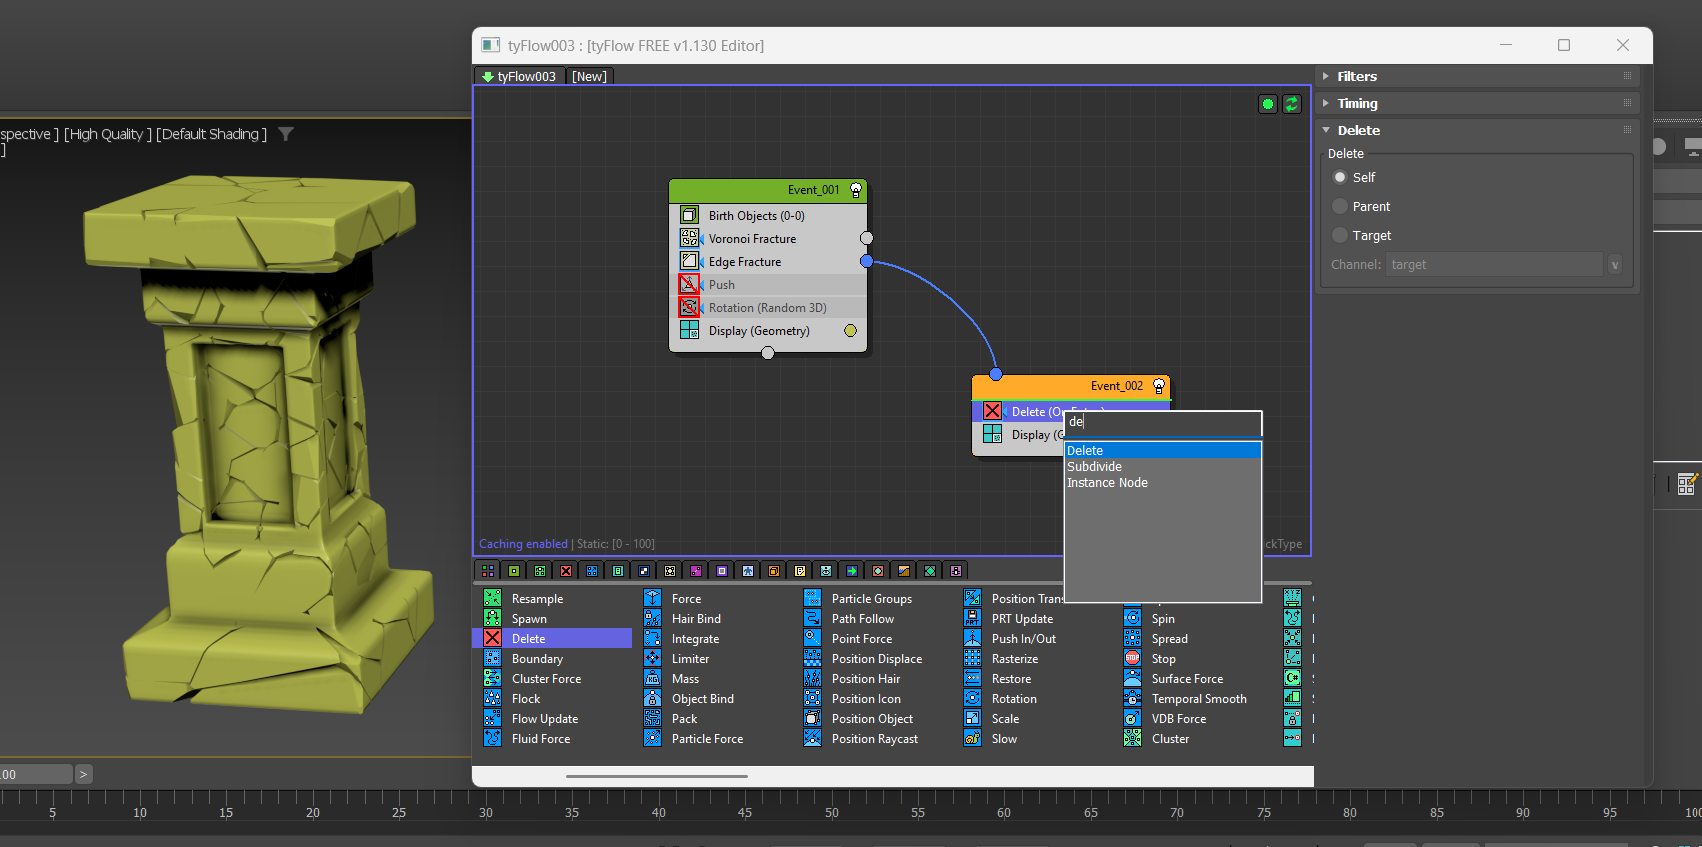
Task: Toggle the Event_001 lightbulb
Action: pos(856,190)
